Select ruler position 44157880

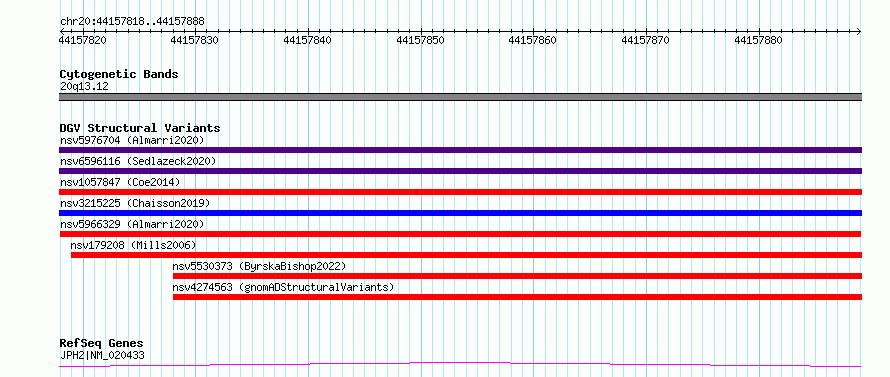coord(758,40)
